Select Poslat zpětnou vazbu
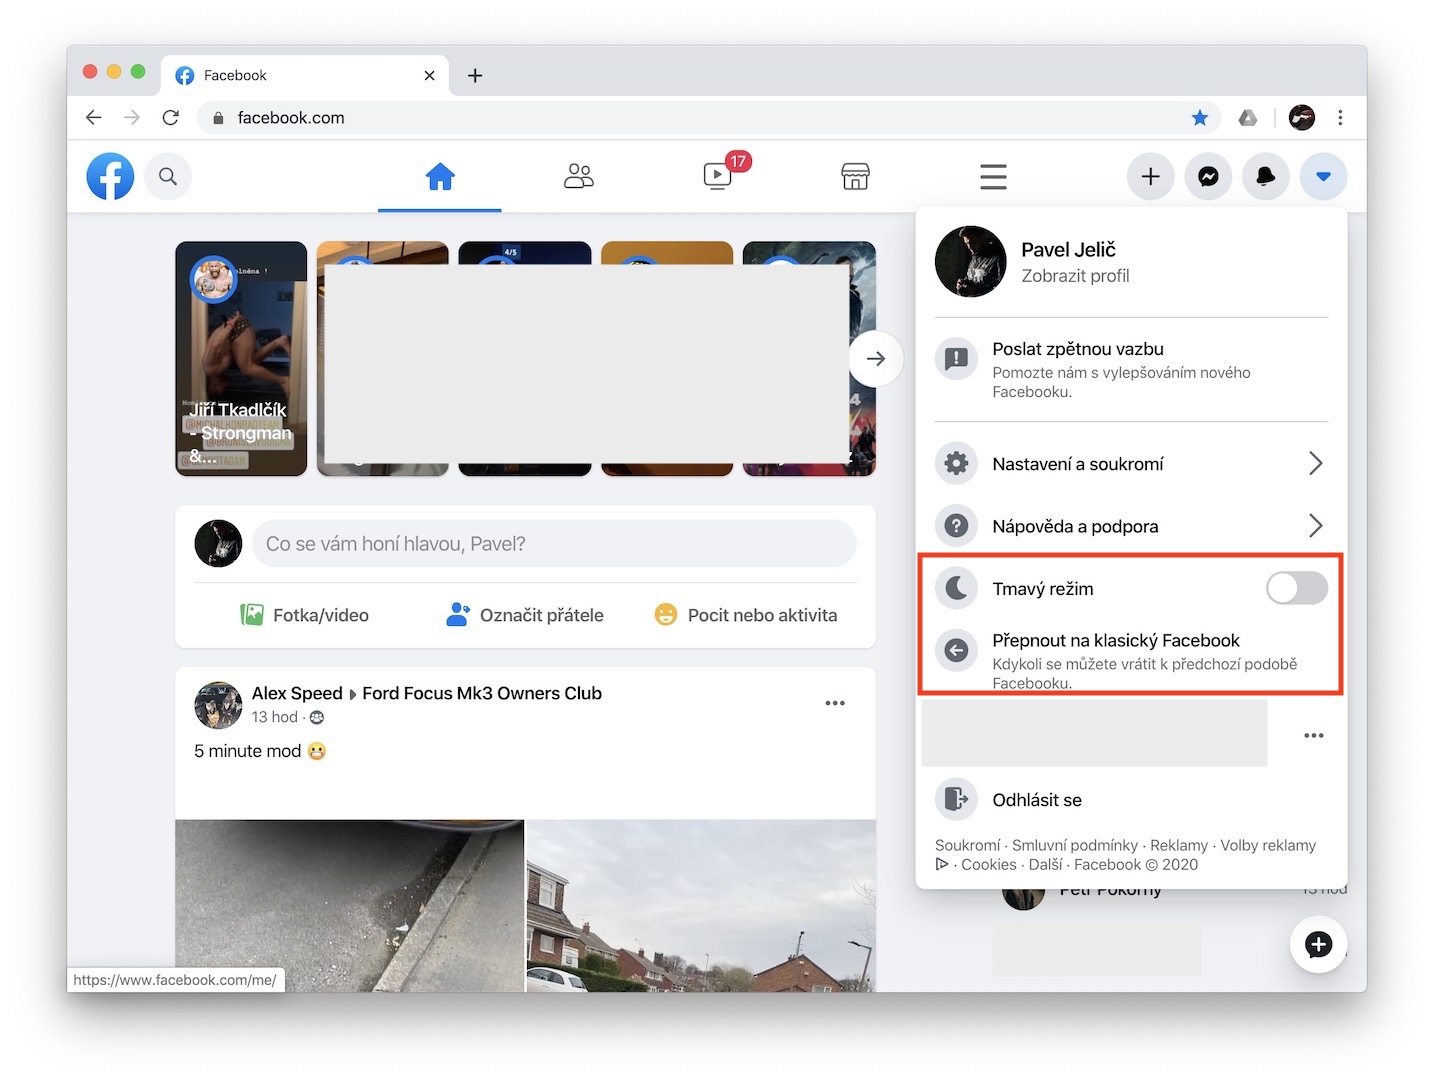 tap(1131, 369)
